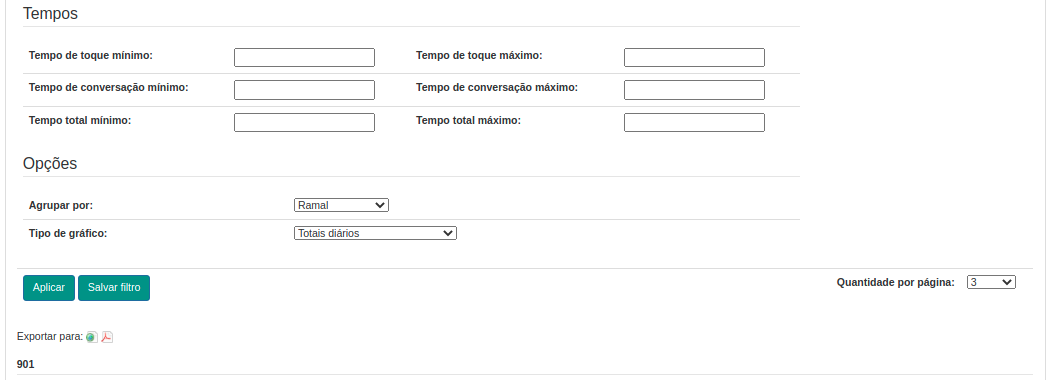Screen dimensions: 1053x380
Task: Expand the Tipo de gráfico Totais diários dropdown
Action: tap(375, 234)
